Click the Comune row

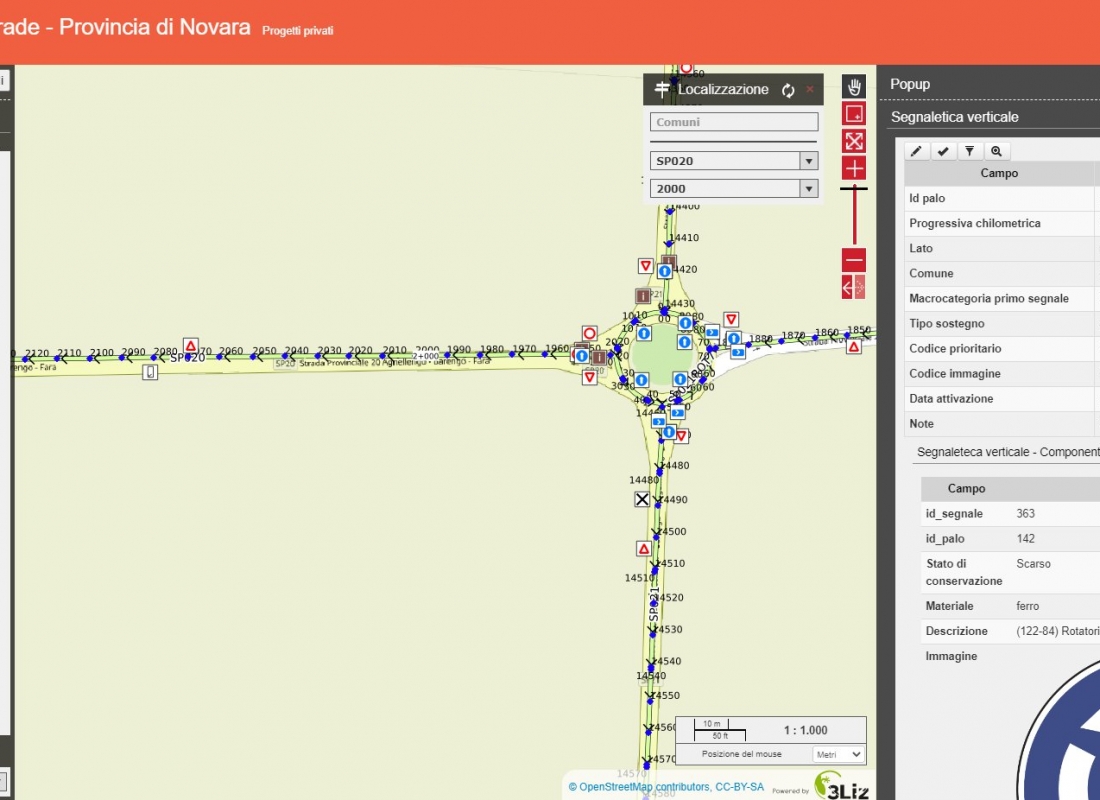click(x=1002, y=274)
